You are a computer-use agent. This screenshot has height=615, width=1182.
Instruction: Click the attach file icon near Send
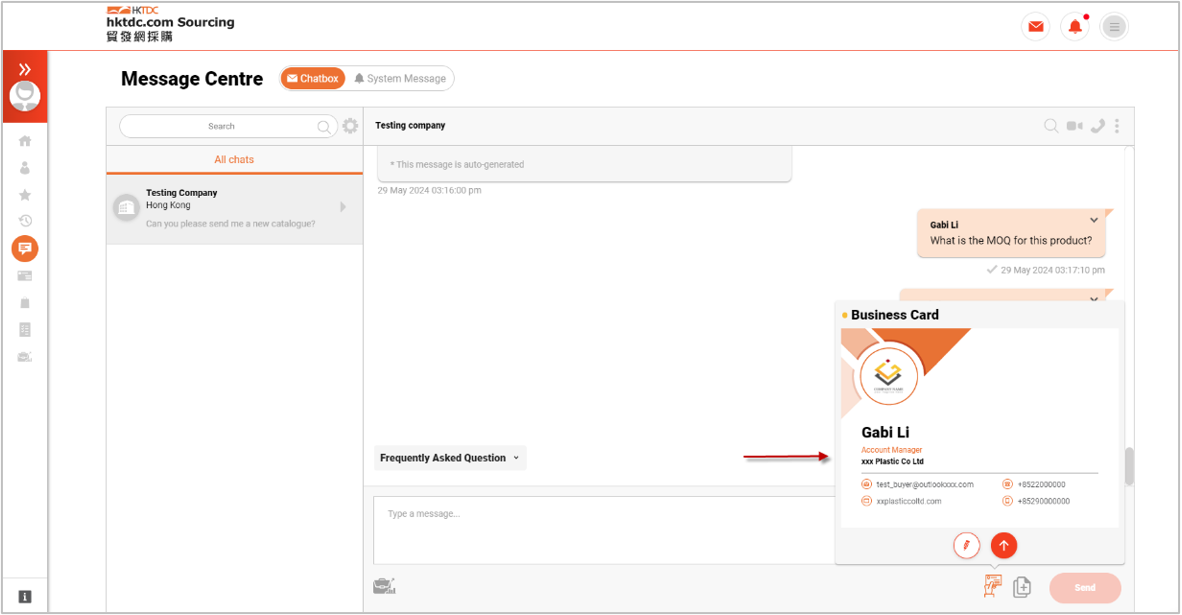point(1022,586)
